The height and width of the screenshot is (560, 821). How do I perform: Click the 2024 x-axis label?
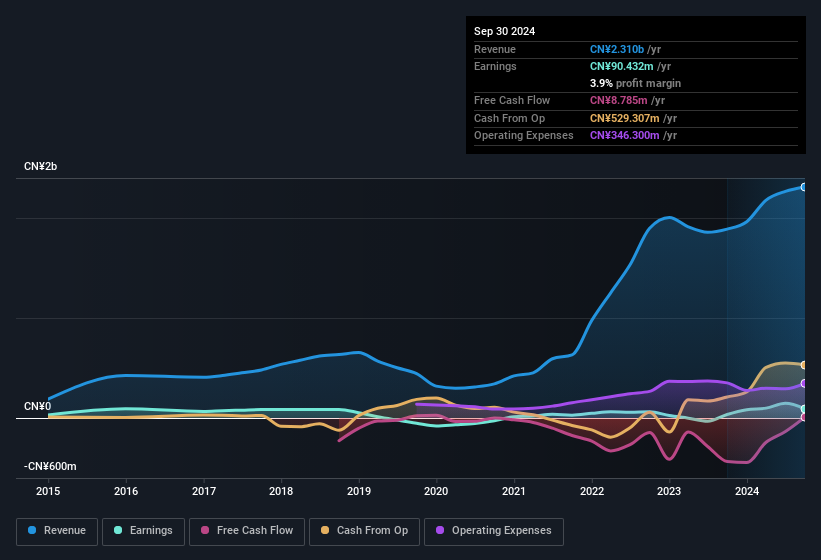click(x=747, y=491)
